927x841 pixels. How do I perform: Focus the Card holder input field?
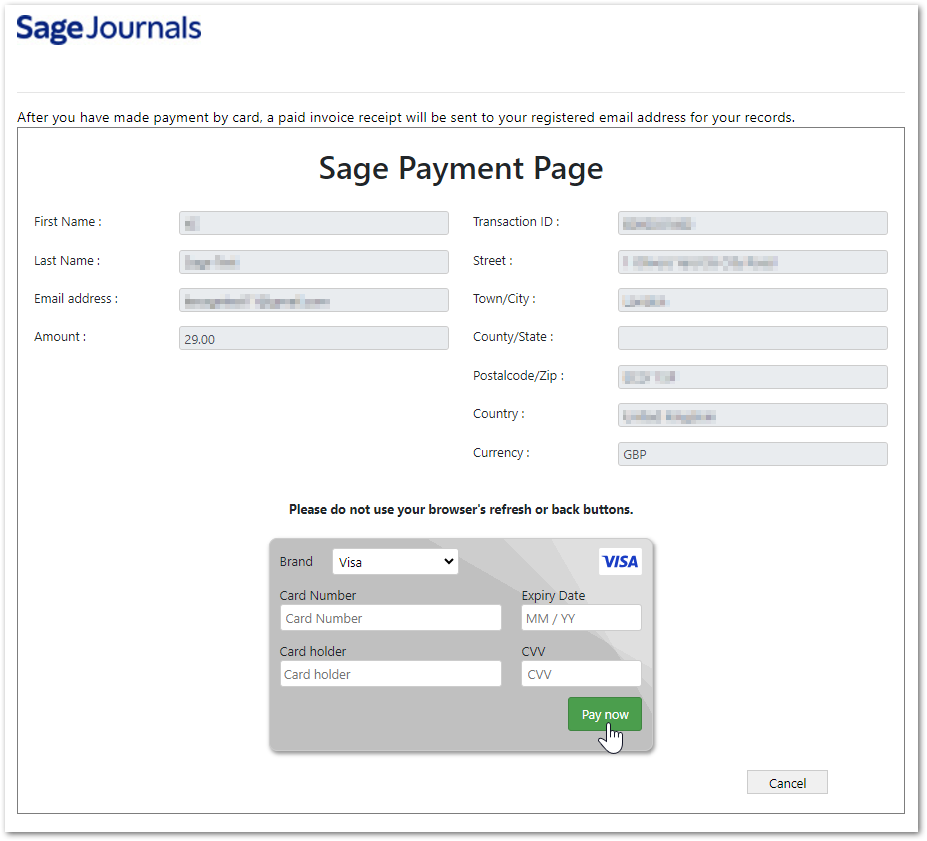point(391,674)
